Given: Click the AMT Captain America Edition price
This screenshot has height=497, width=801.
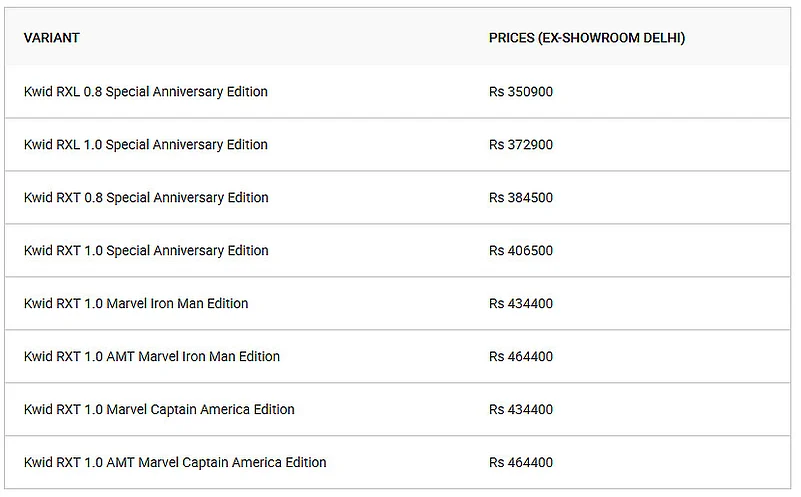Looking at the screenshot, I should pyautogui.click(x=521, y=462).
